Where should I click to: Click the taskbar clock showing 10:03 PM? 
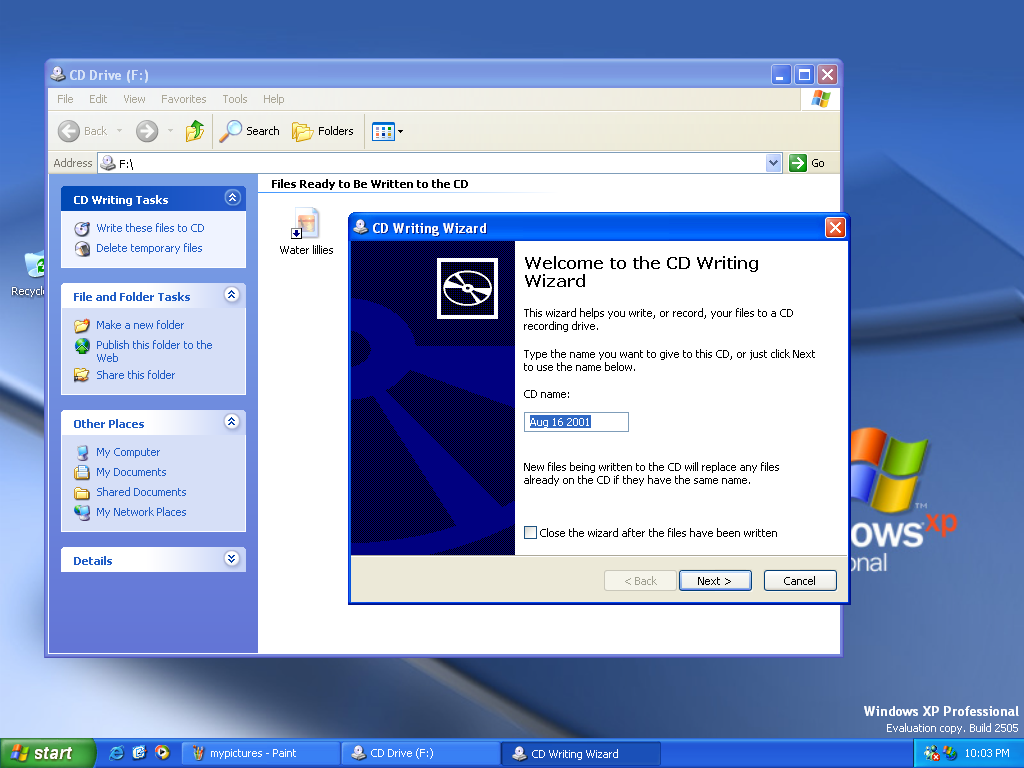pos(987,753)
